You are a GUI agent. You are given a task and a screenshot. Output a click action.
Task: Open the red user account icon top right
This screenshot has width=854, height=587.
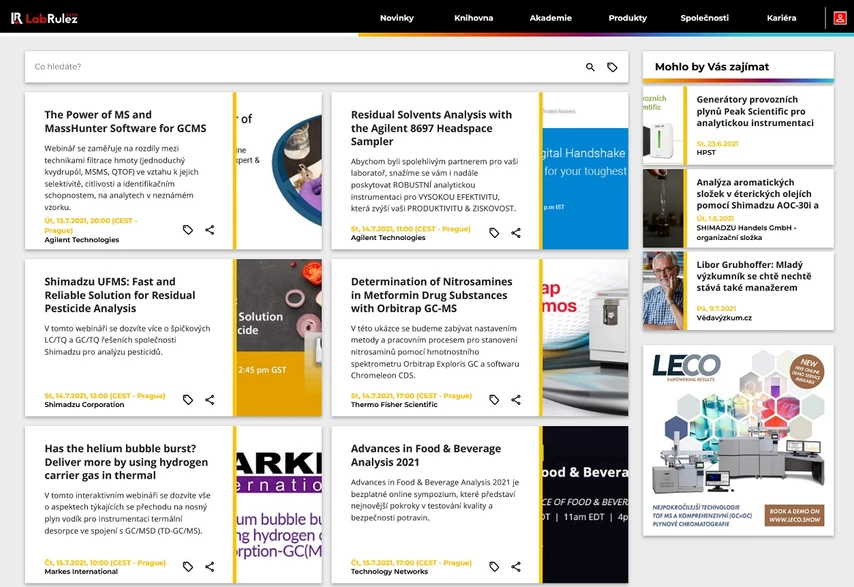(838, 17)
